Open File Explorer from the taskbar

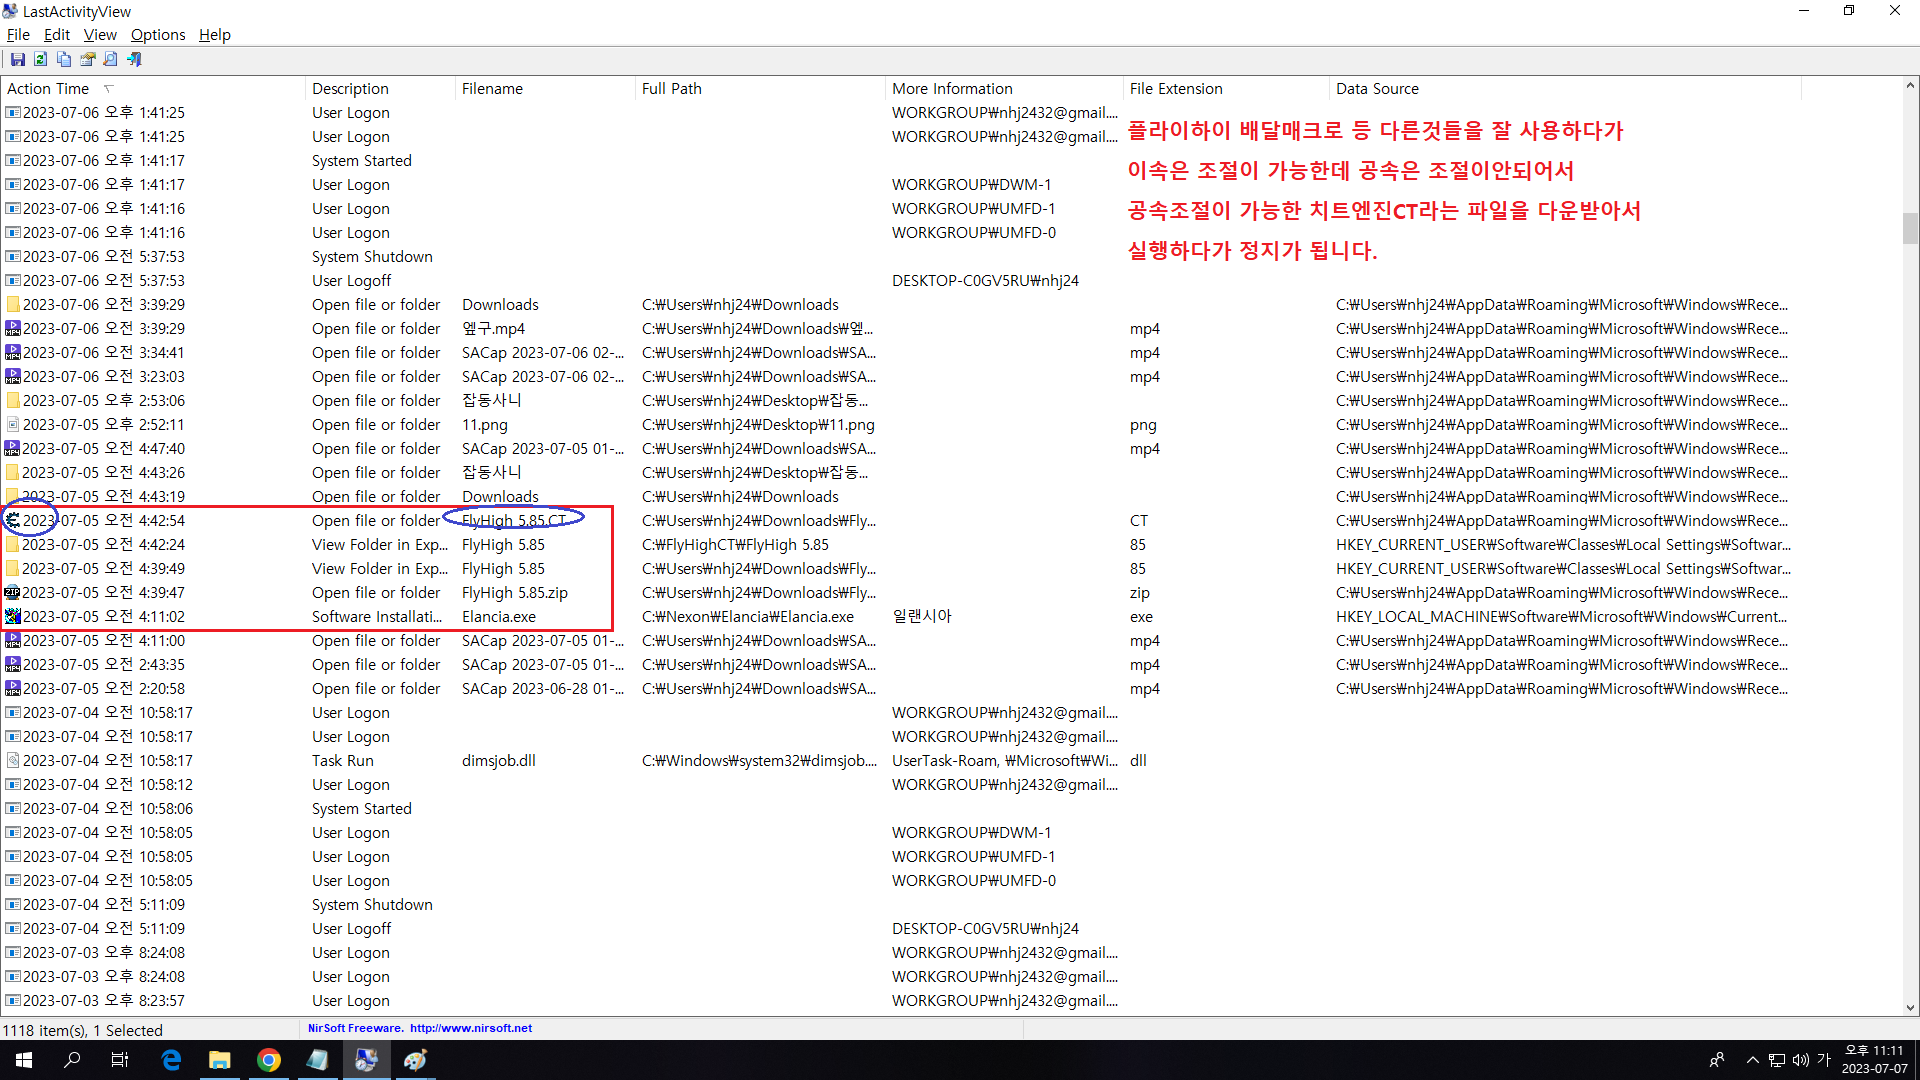pos(219,1060)
